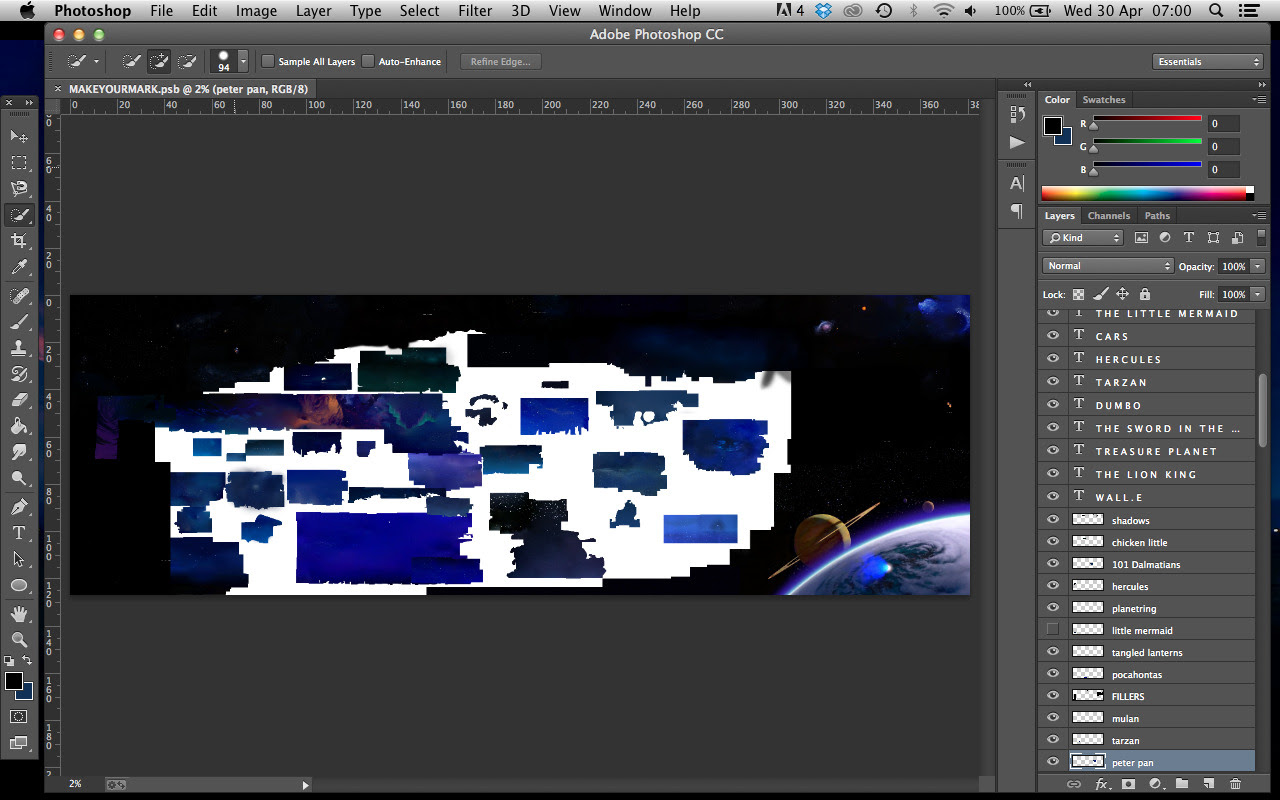The width and height of the screenshot is (1280, 800).
Task: Open the Color panel options menu
Action: click(x=1258, y=99)
